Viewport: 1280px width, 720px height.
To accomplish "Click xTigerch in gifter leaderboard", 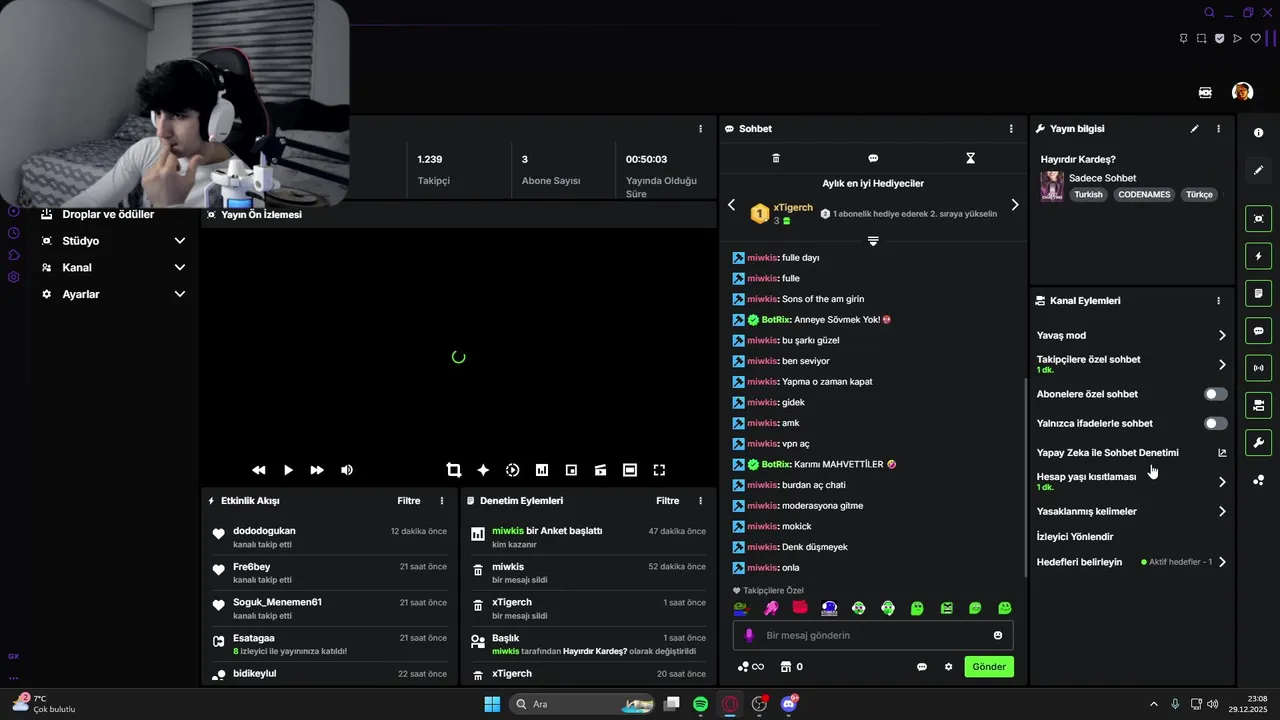I will [x=793, y=208].
